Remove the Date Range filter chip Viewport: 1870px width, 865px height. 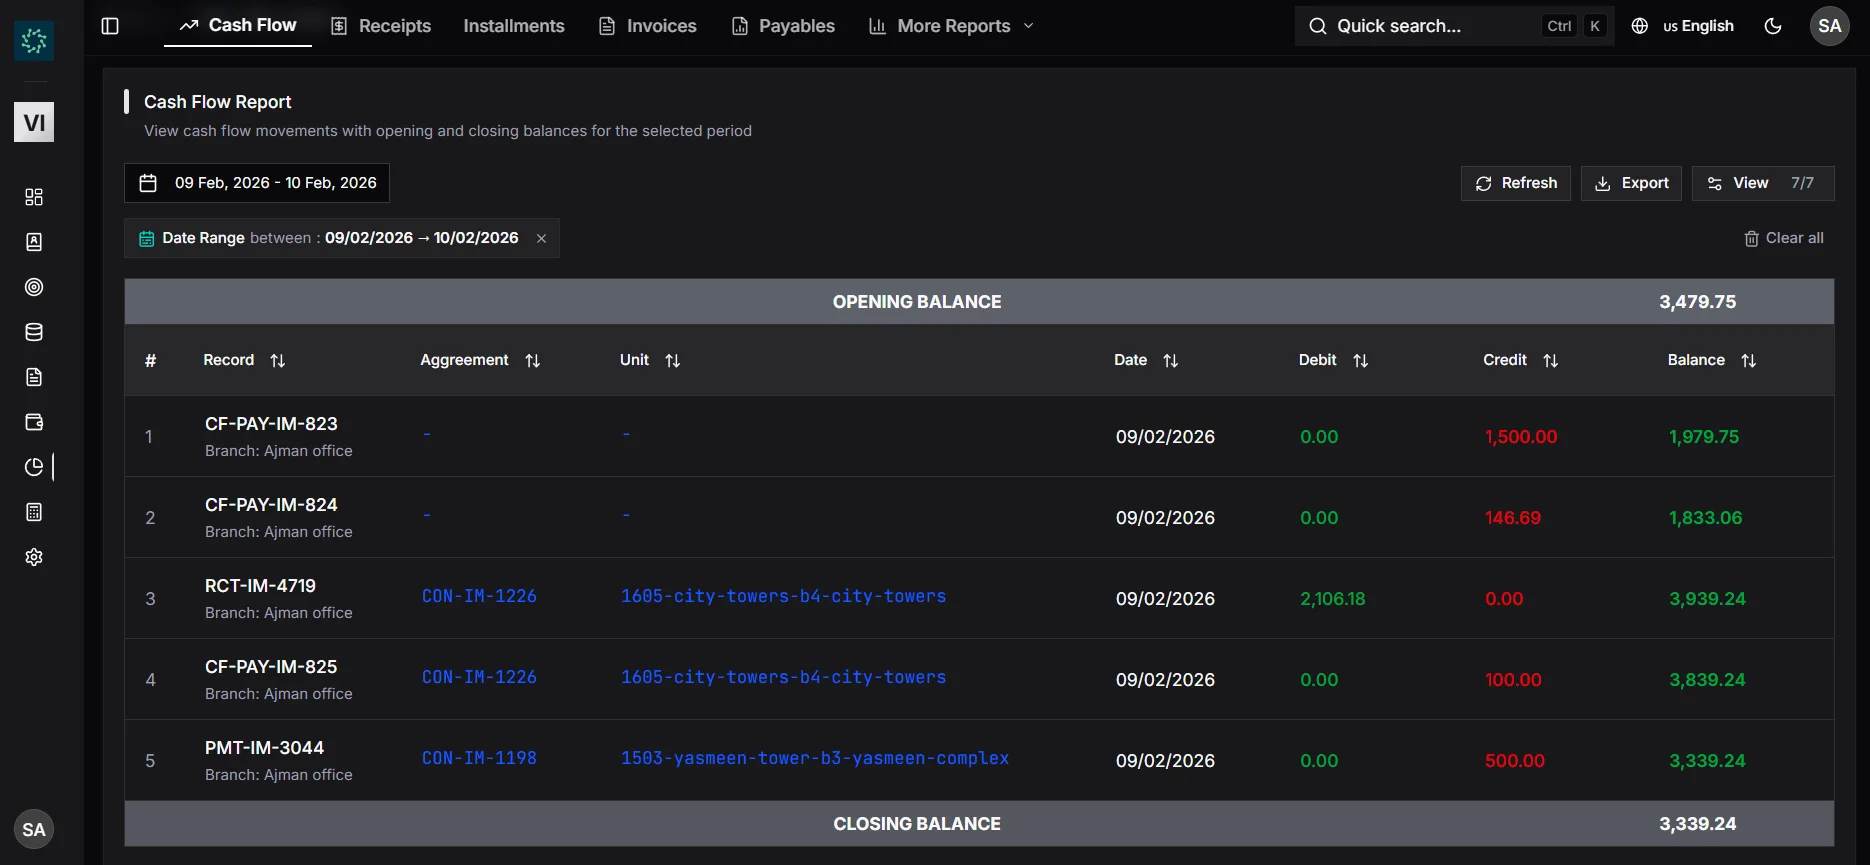(x=541, y=238)
